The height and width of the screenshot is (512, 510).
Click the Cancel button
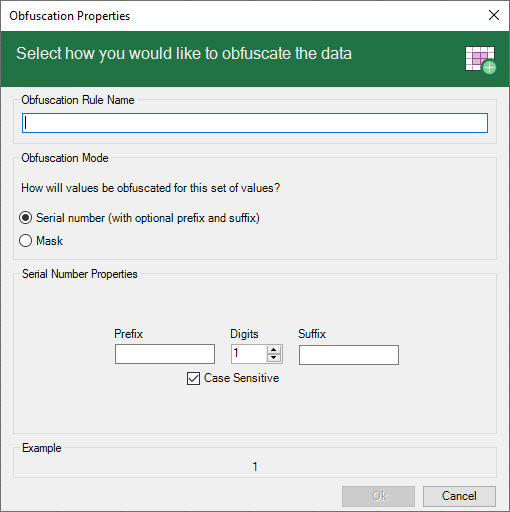click(x=459, y=496)
